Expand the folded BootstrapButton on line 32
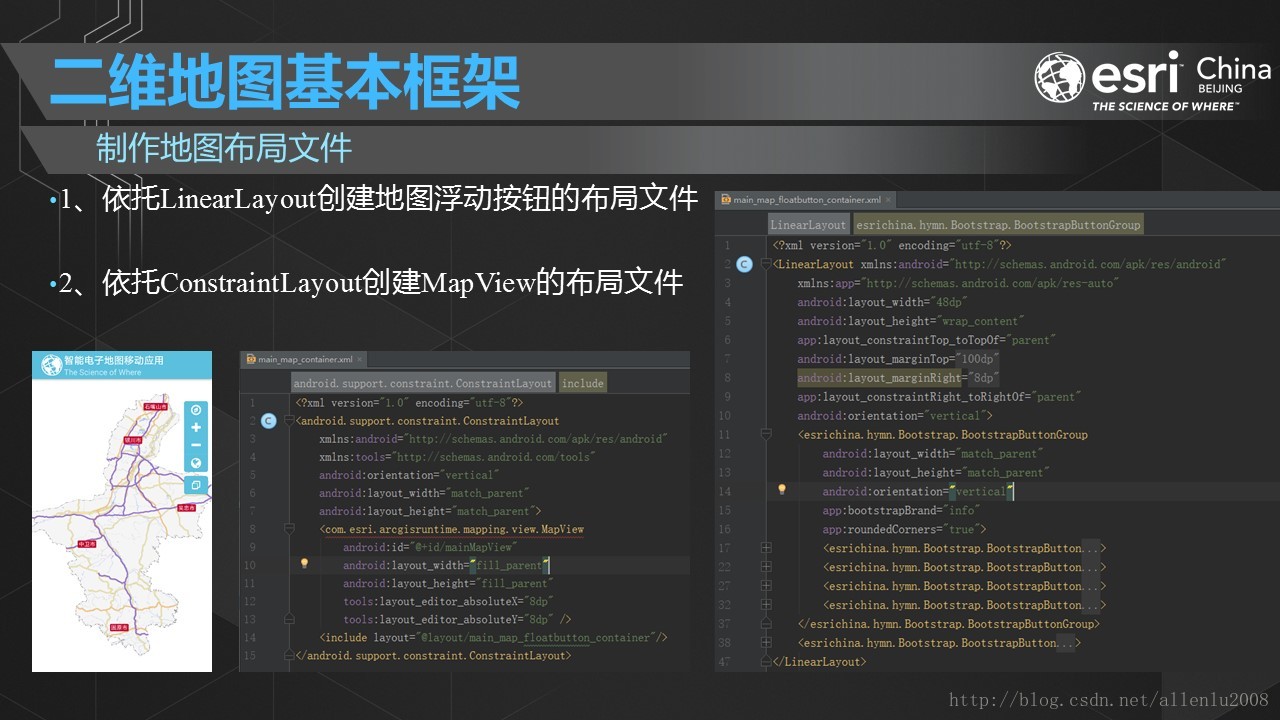 765,605
